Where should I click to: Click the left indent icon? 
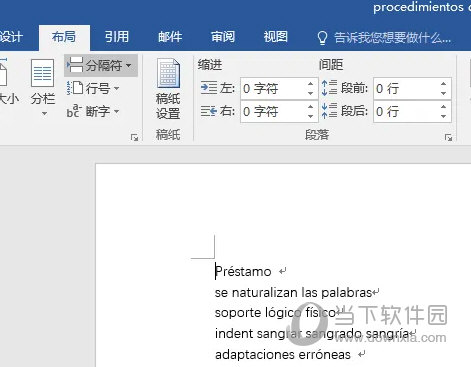click(x=209, y=88)
